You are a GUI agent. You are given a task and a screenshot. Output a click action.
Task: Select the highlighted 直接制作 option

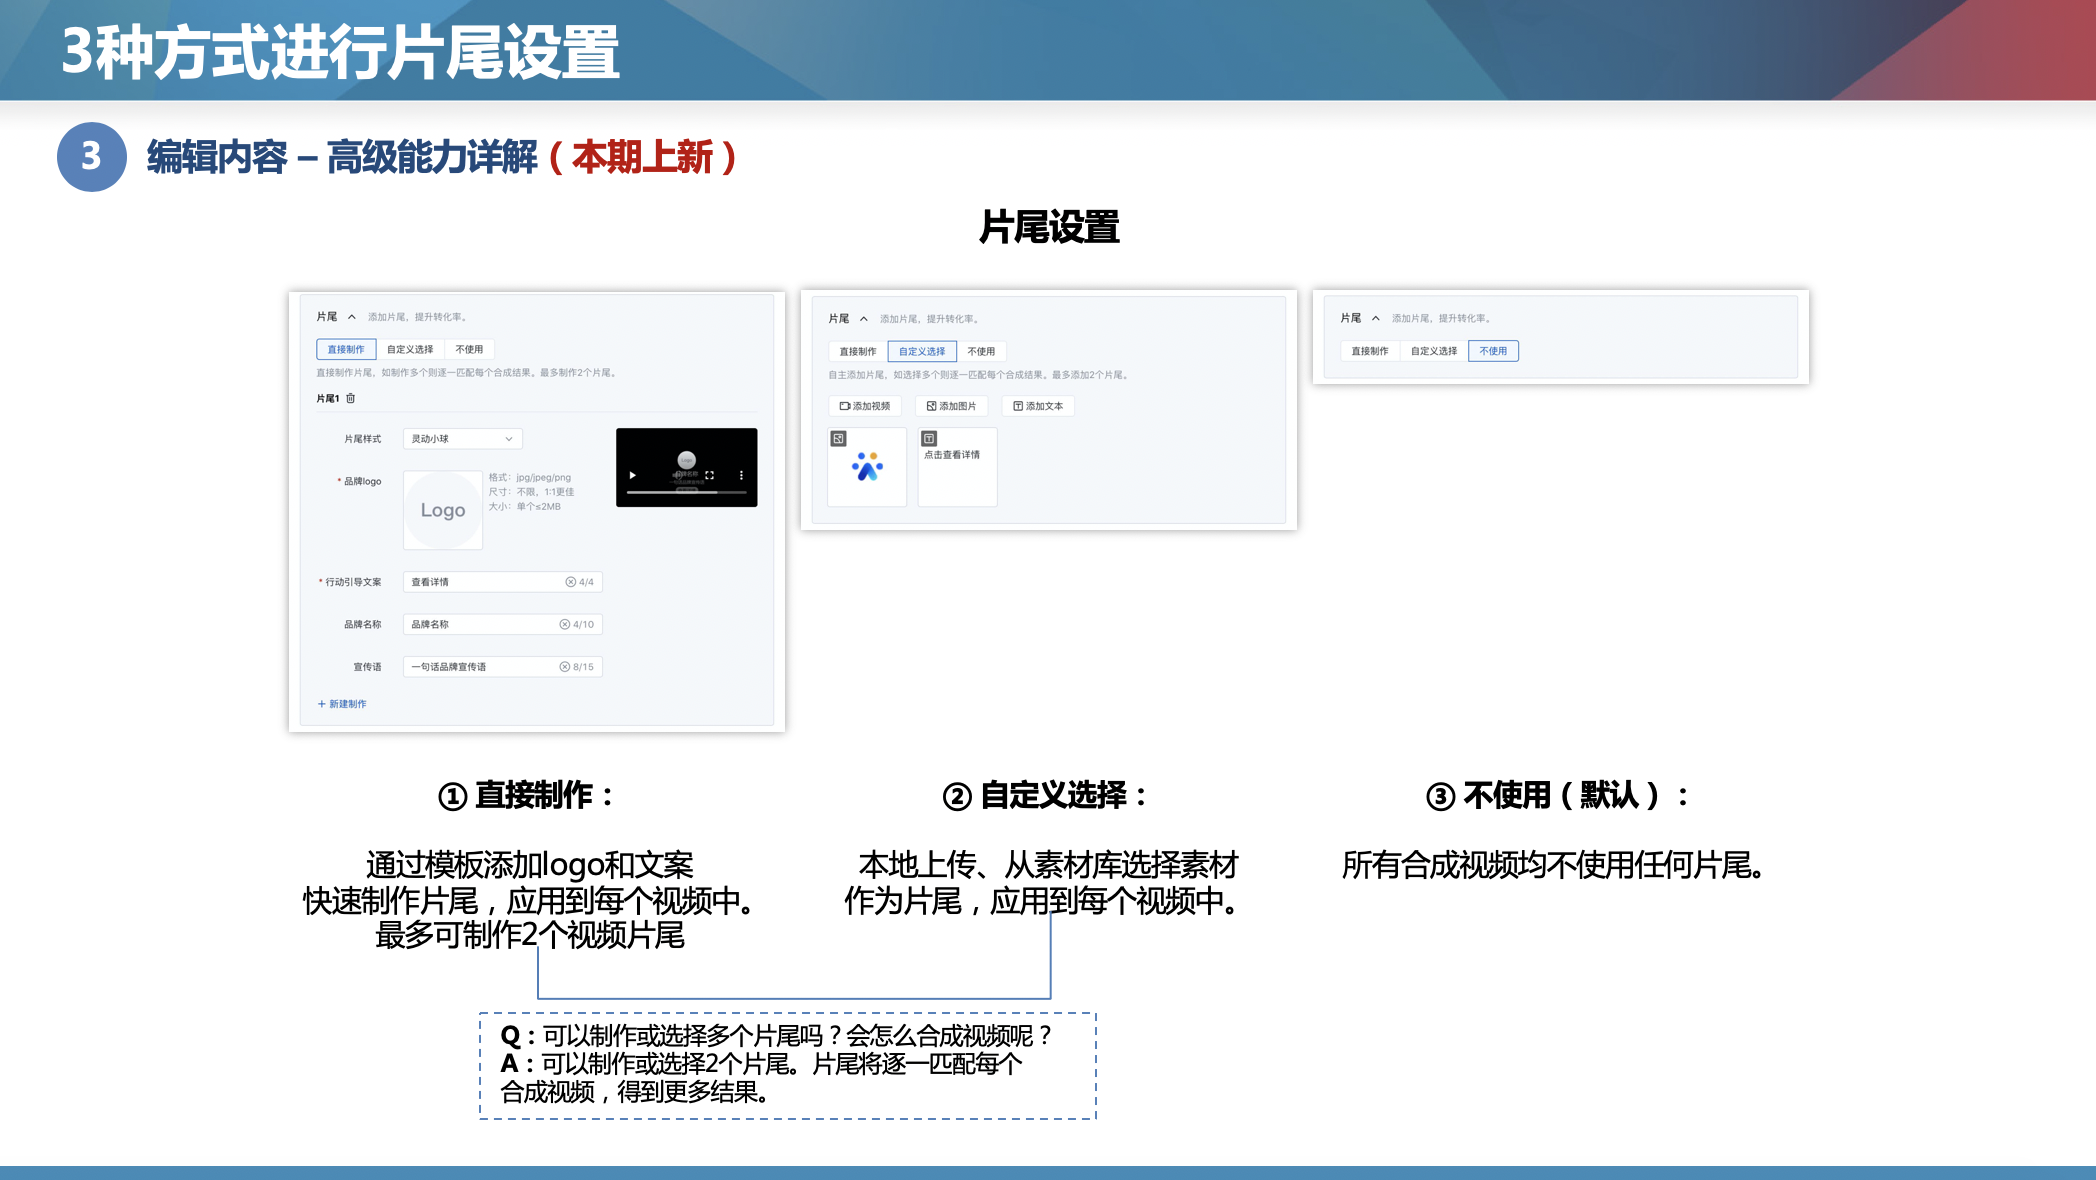[x=346, y=349]
